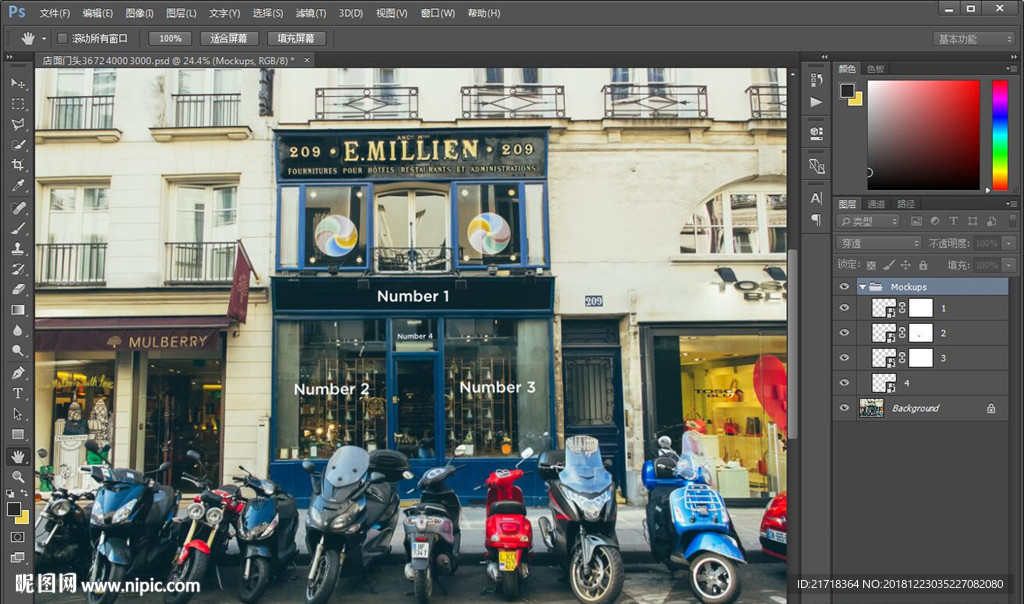Select the Rectangular Marquee tool
Screen dimensions: 1024x604
pos(18,104)
